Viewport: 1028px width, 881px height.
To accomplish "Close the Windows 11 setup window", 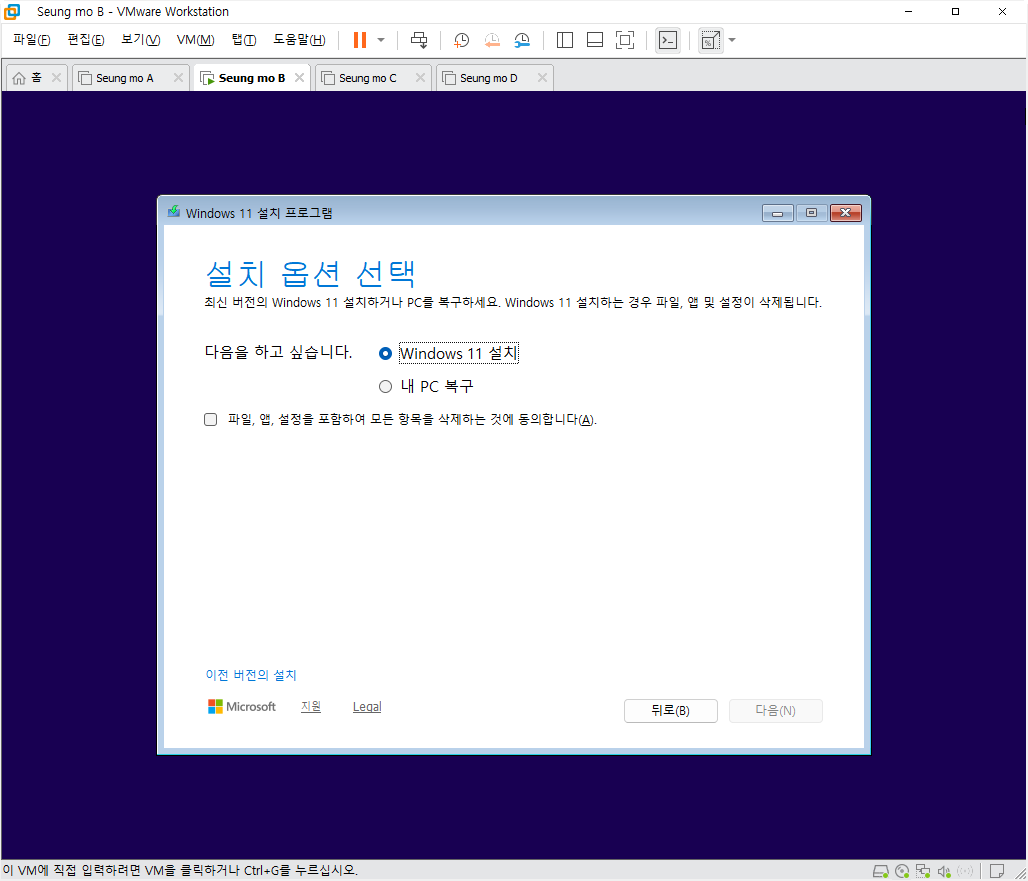I will click(x=846, y=213).
